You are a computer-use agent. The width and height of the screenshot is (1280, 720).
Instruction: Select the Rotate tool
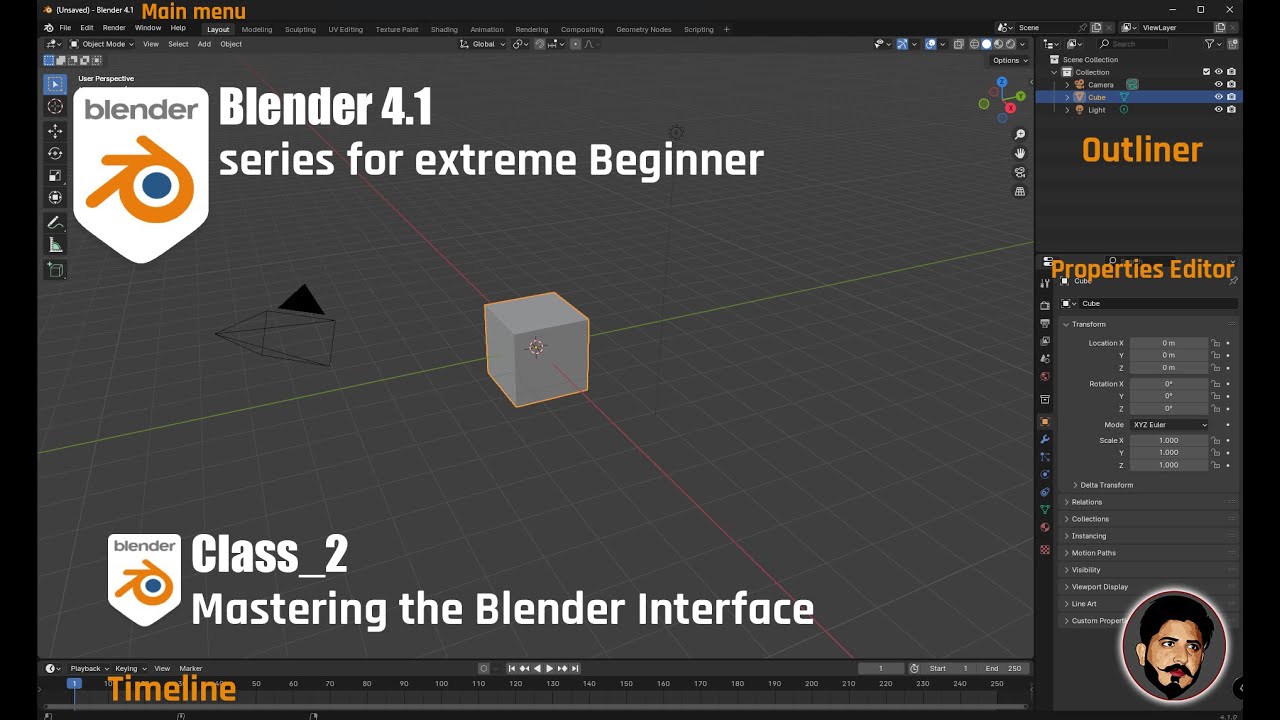(x=55, y=153)
